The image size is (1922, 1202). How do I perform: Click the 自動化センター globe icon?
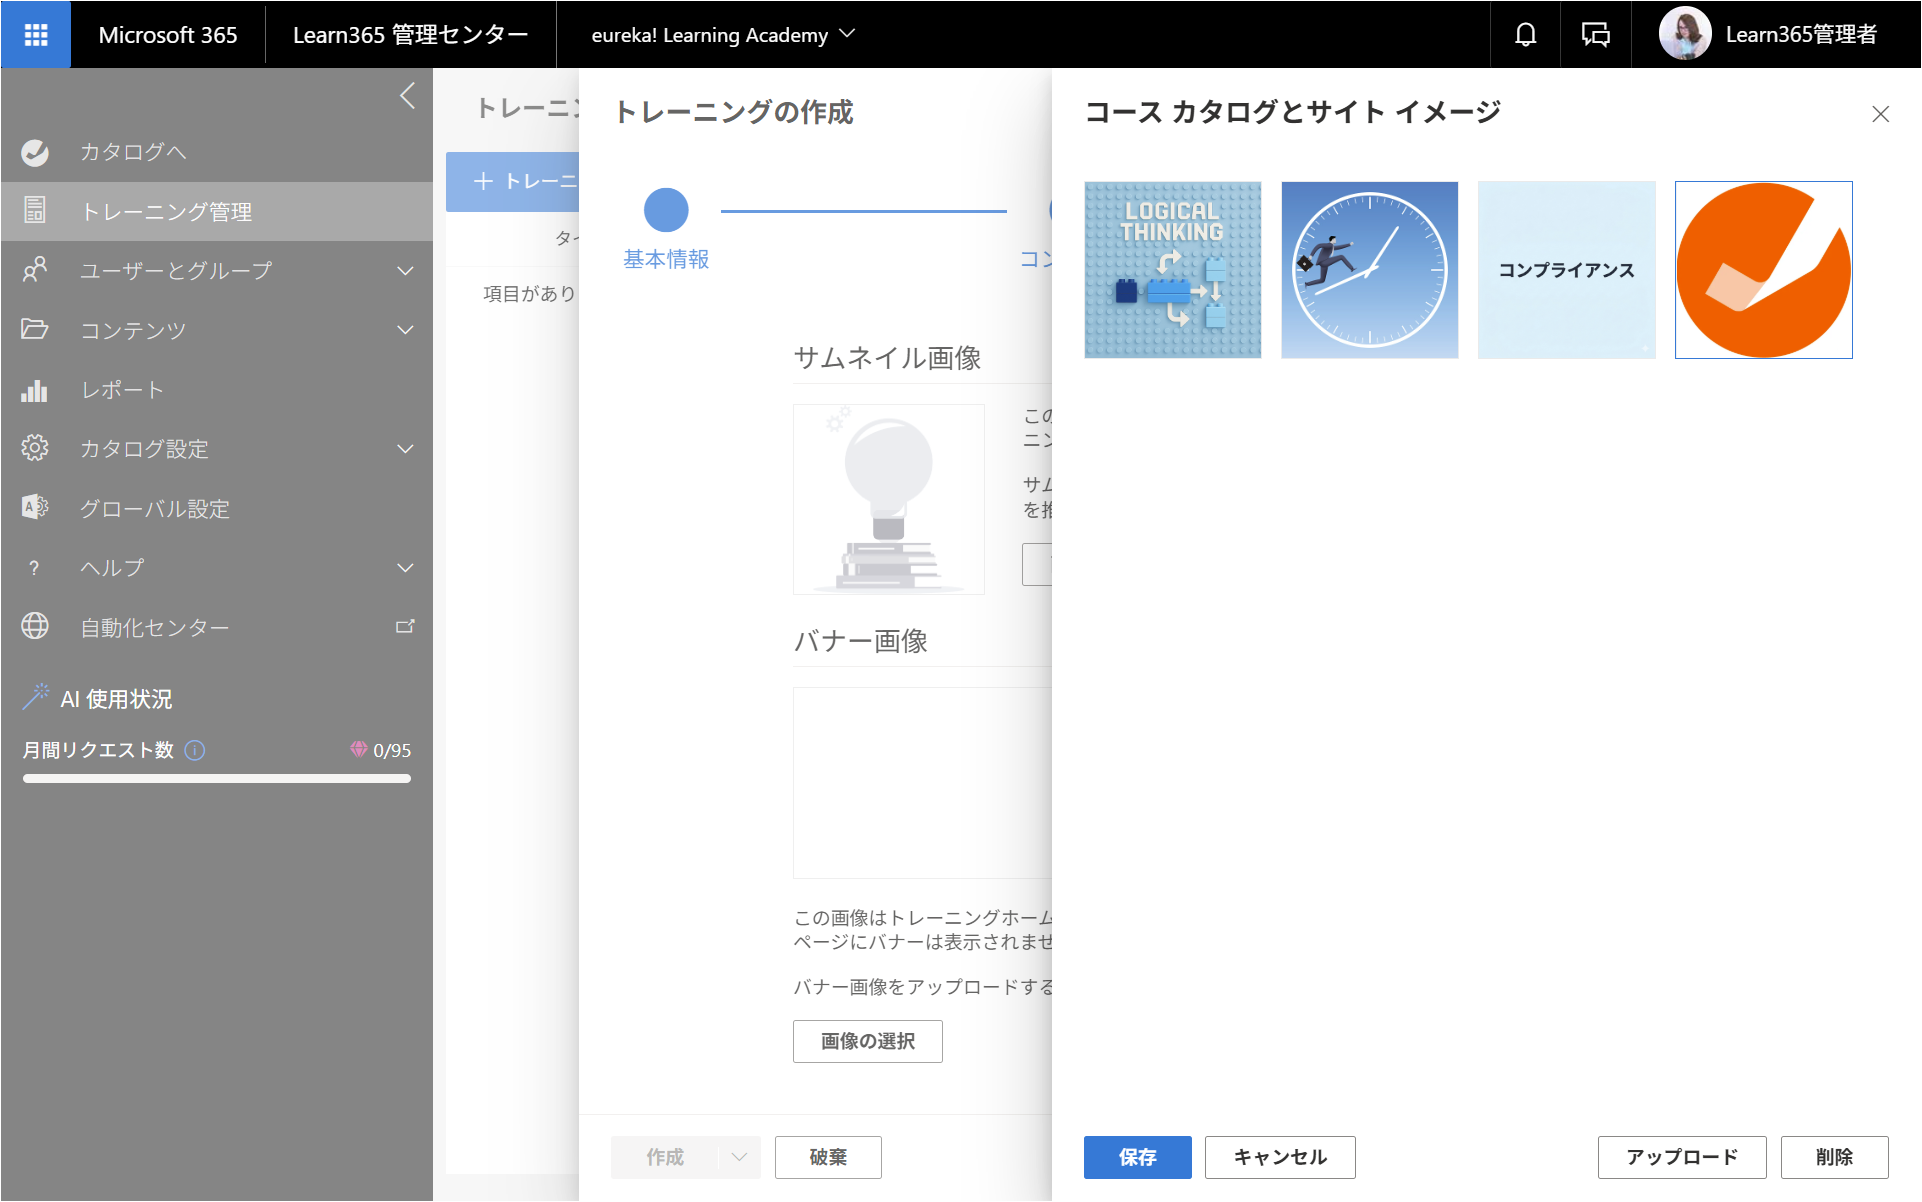35,626
